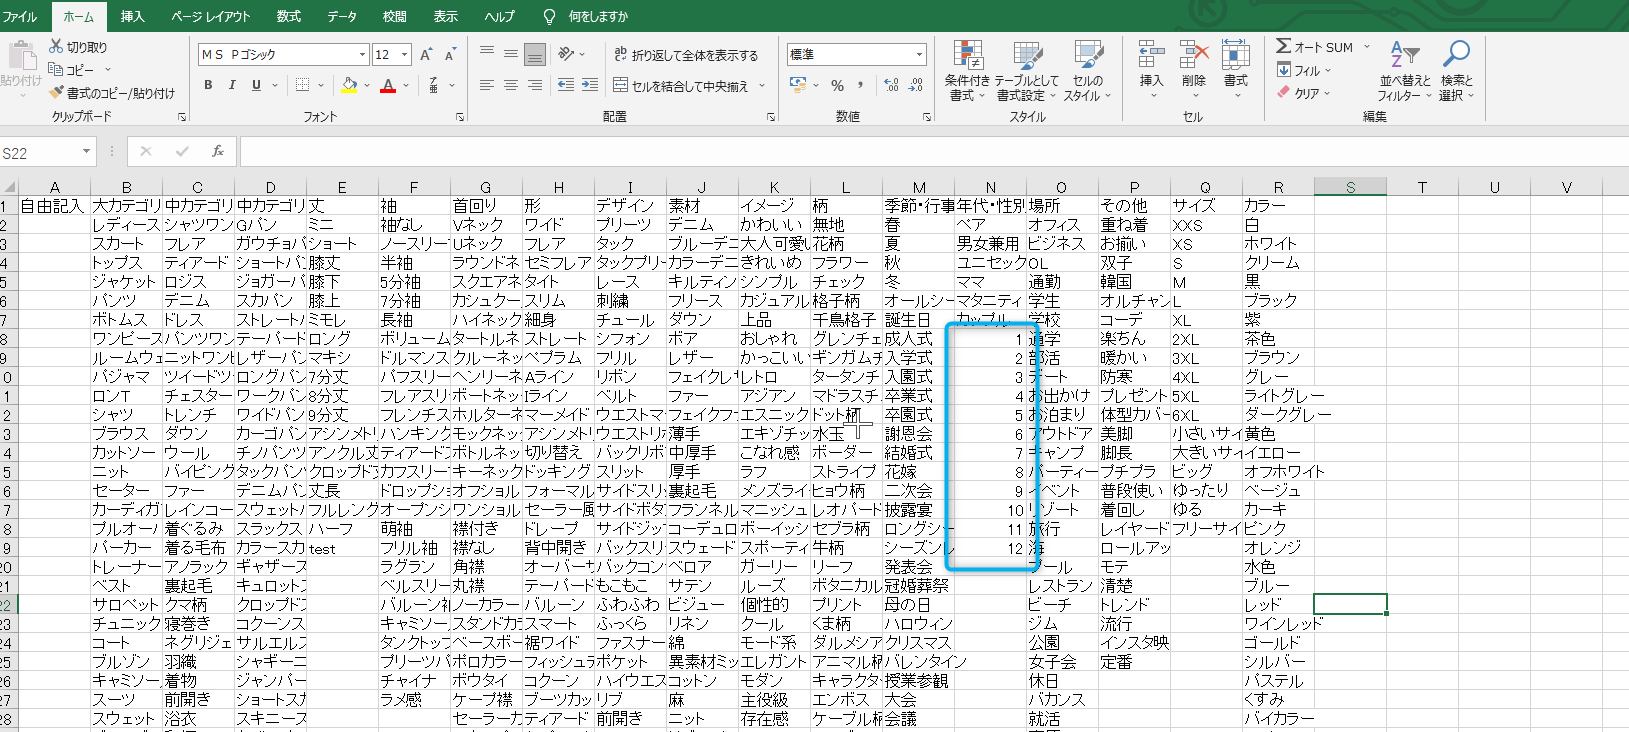
Task: Expand the Merge & Center dropdown arrow
Action: point(762,86)
